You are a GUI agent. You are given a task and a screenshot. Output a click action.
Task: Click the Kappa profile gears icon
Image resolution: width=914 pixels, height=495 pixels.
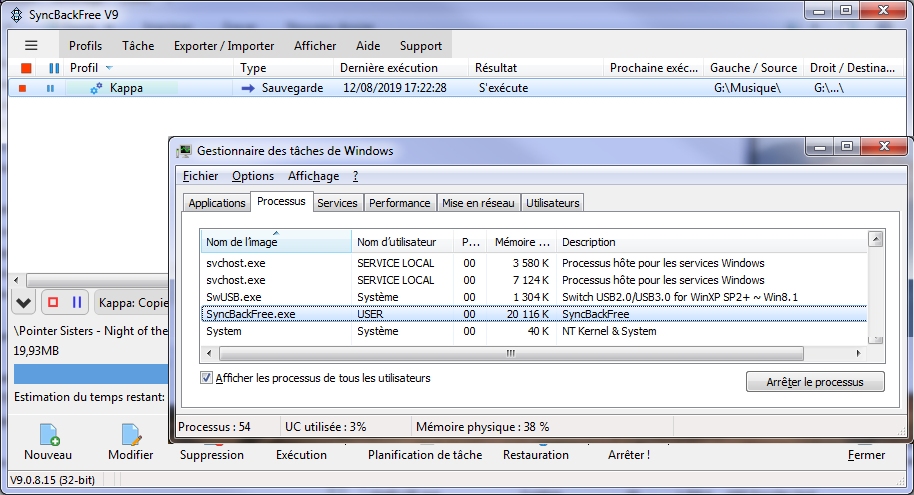tap(96, 88)
